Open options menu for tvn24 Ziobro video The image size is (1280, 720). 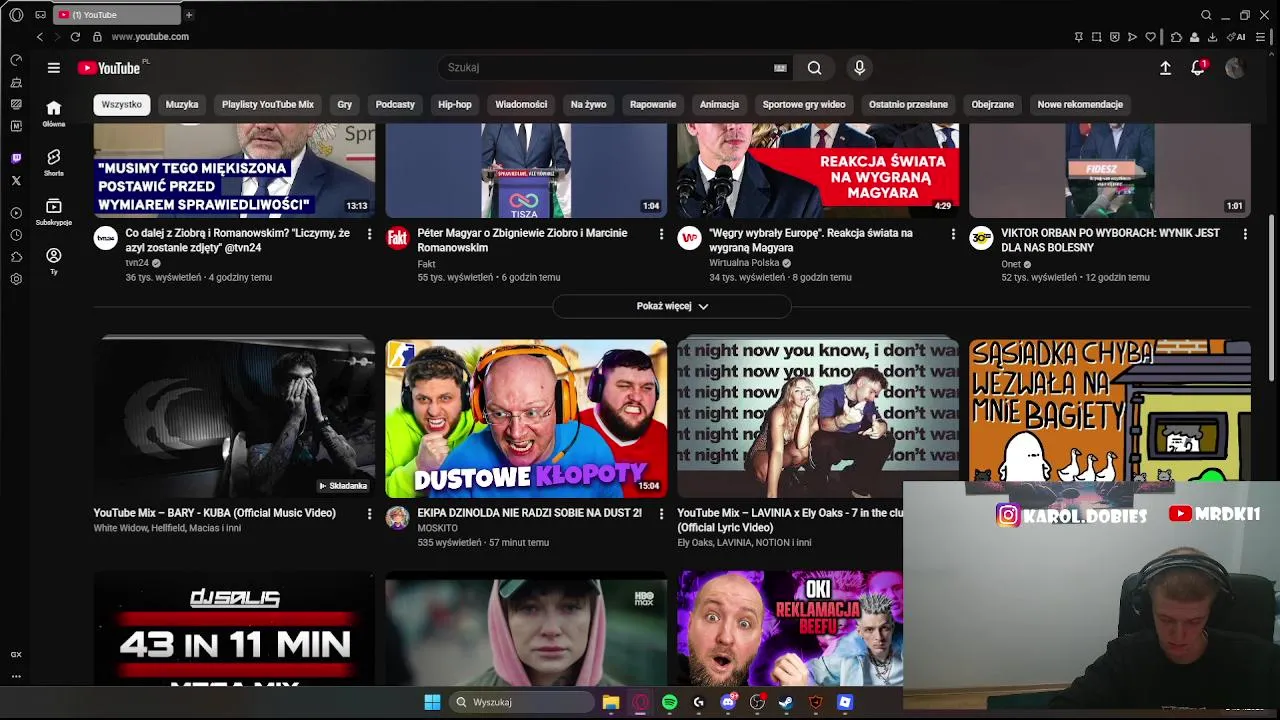369,234
